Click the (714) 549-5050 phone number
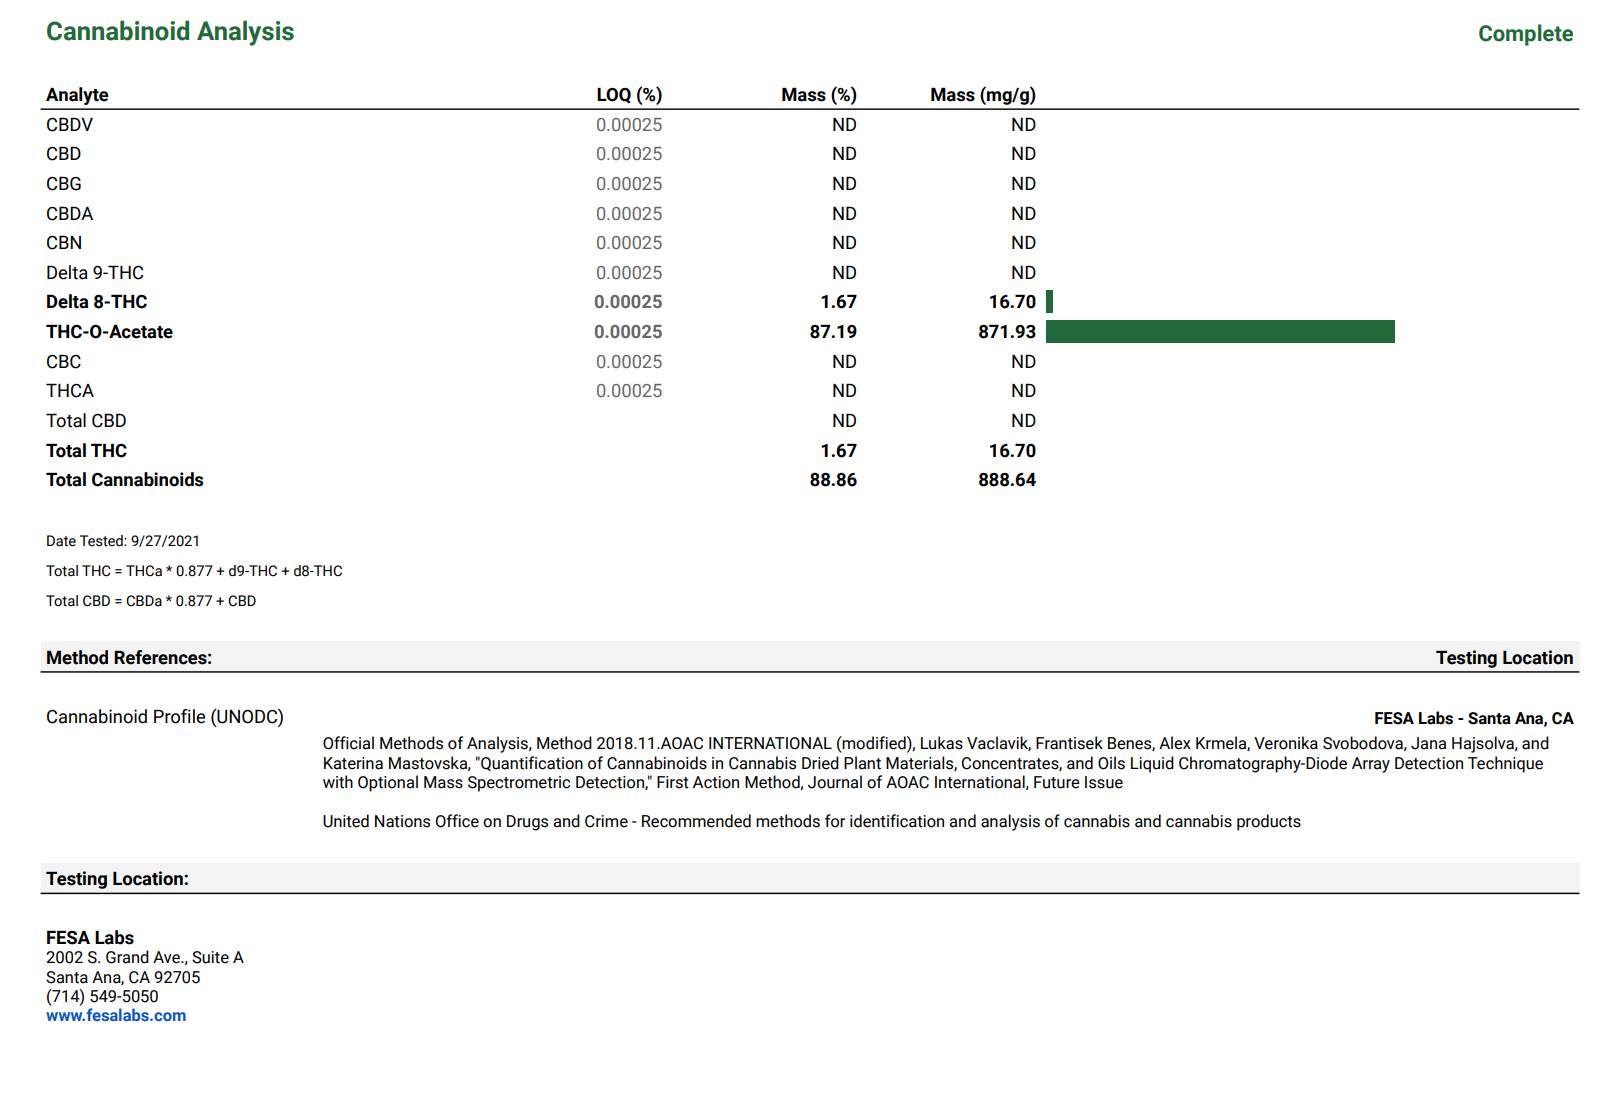 point(102,997)
